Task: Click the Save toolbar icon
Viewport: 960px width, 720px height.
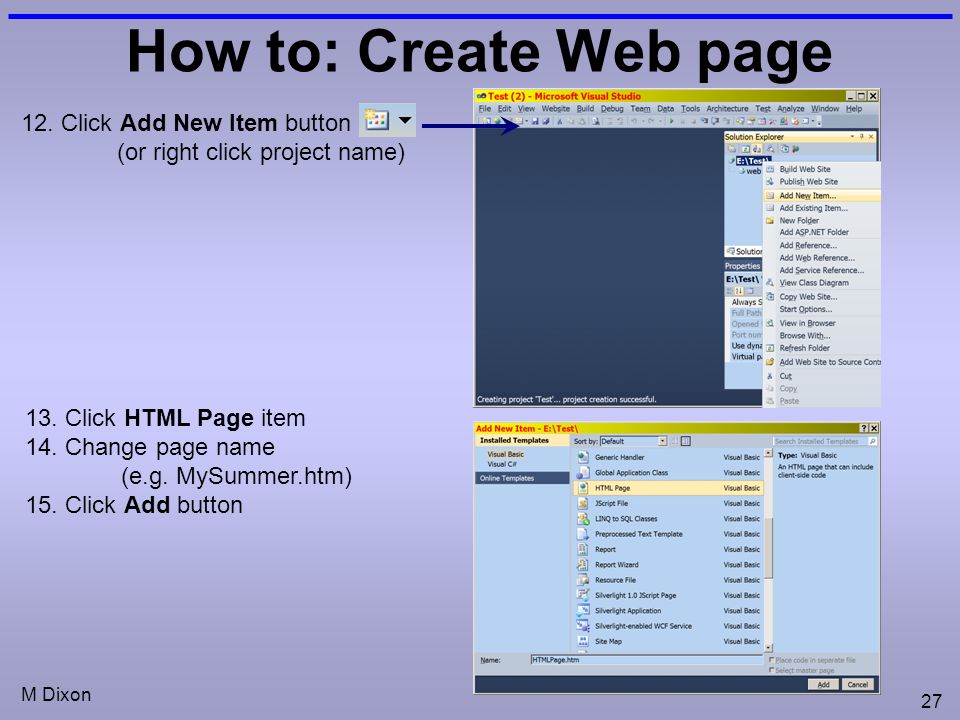Action: (535, 121)
